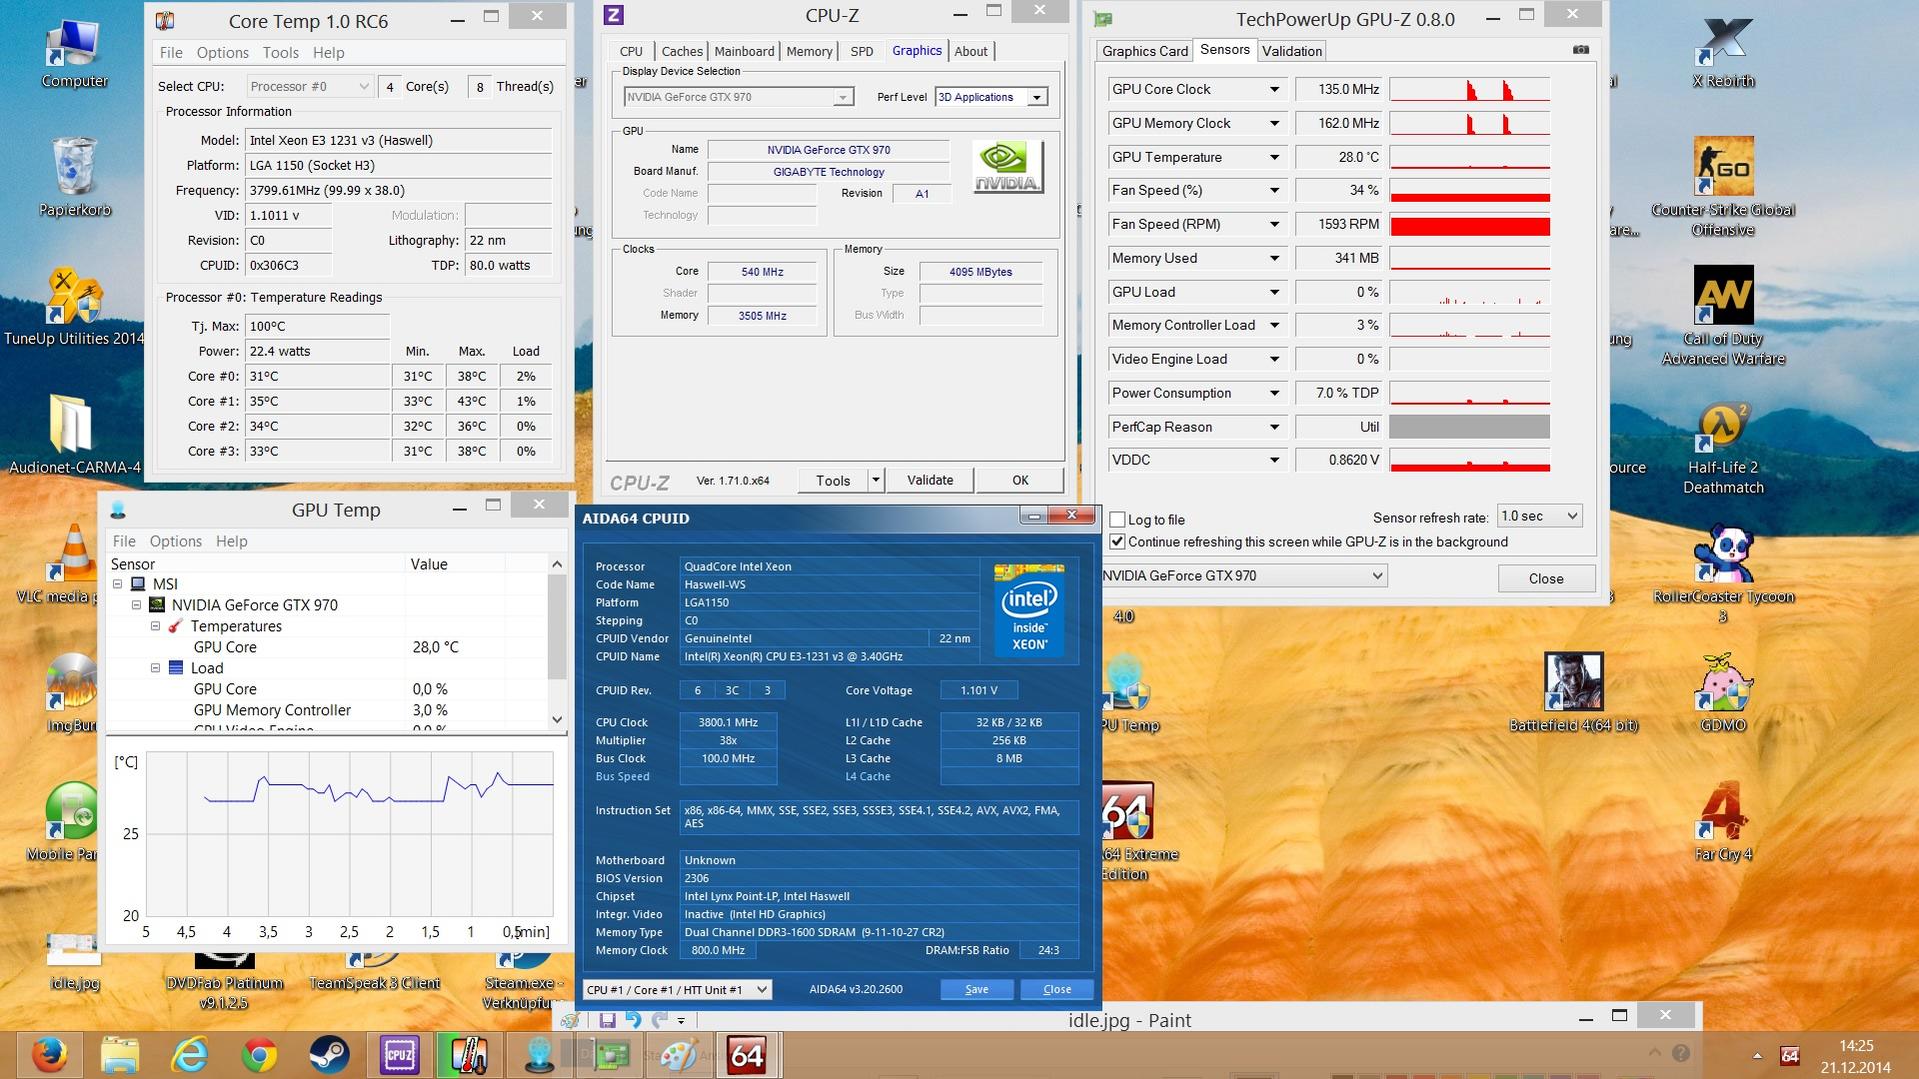Open File Explorer from the taskbar
1919x1079 pixels.
119,1055
